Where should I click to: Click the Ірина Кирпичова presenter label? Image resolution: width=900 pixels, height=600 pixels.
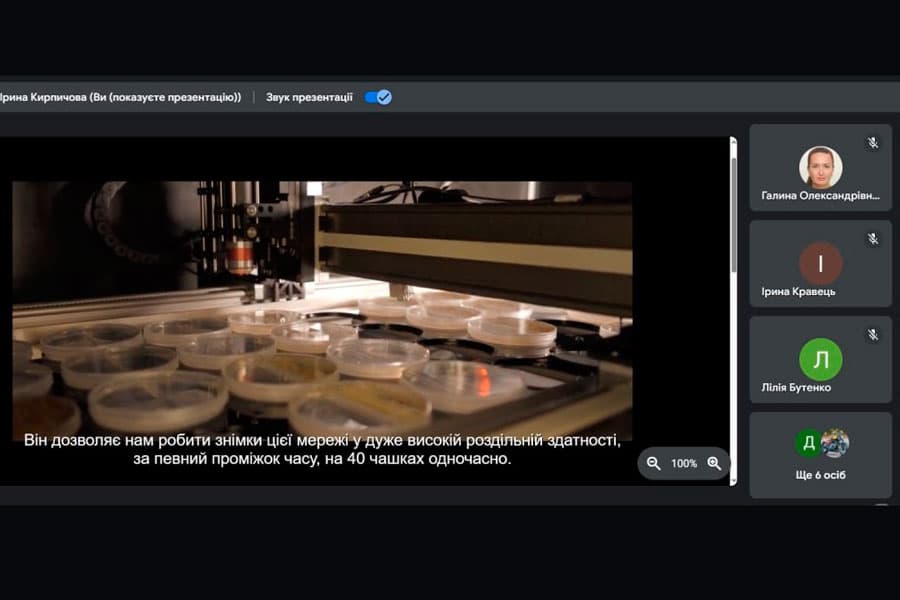(121, 98)
